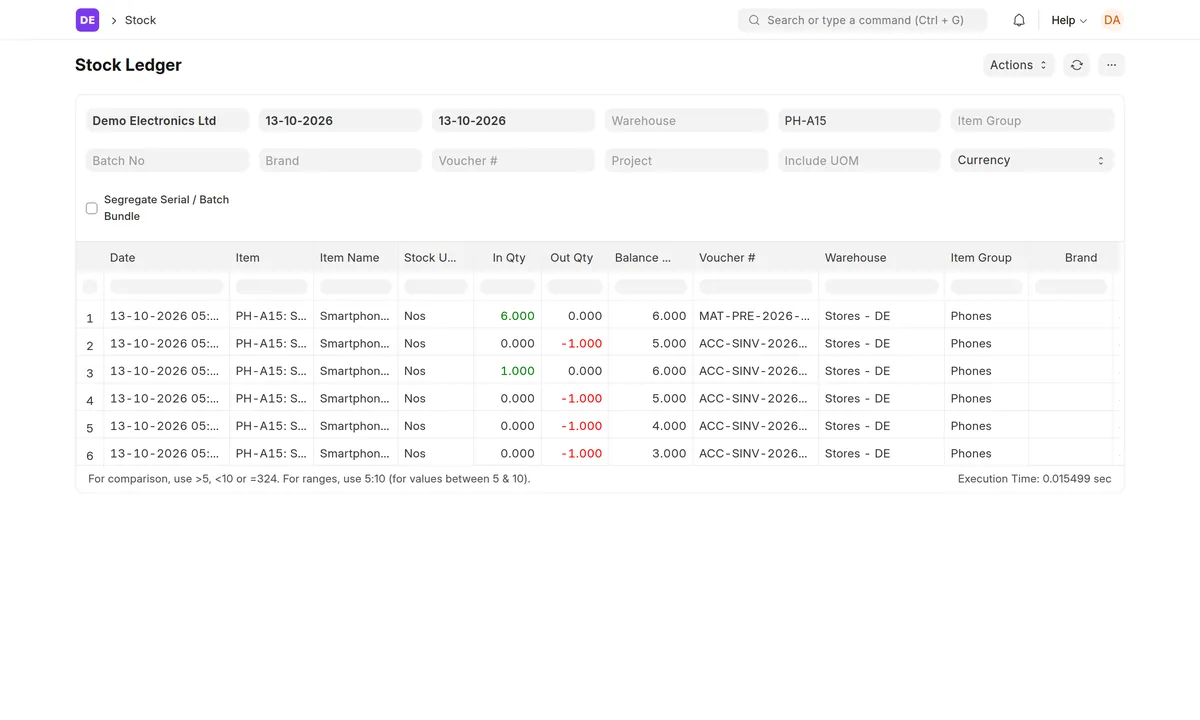Viewport: 1200px width, 720px height.
Task: Click the Stock Ledger page title
Action: (128, 65)
